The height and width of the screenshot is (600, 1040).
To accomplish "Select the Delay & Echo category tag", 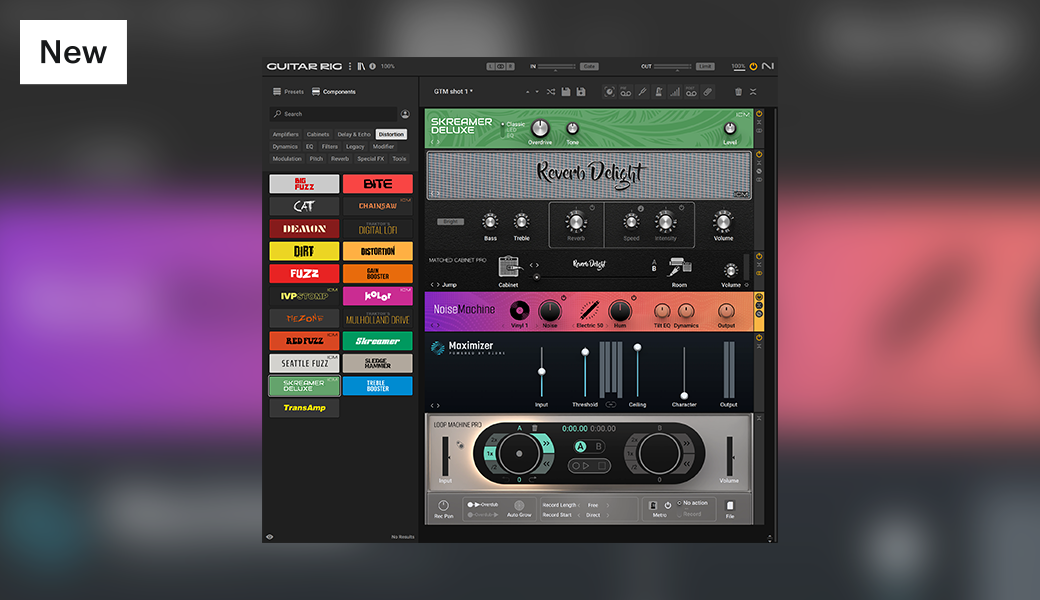I will pos(354,135).
